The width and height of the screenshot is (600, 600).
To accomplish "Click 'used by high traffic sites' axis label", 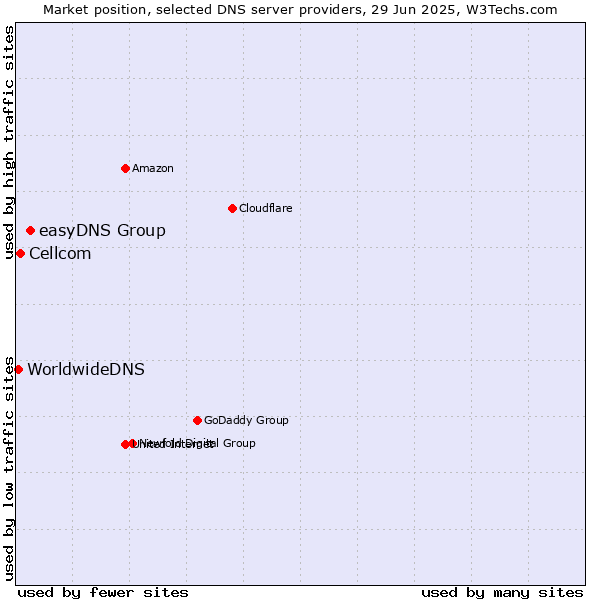I will (8, 142).
